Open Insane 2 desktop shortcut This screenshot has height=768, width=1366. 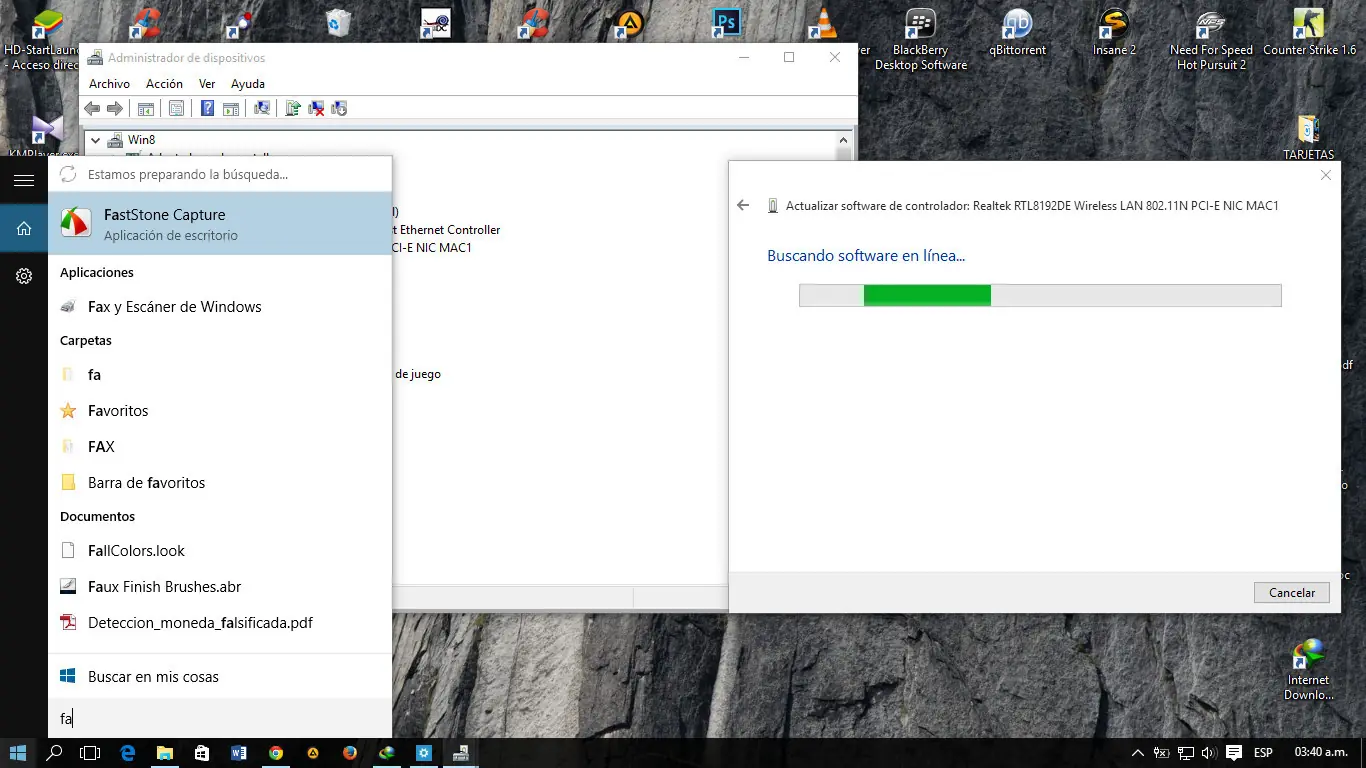click(x=1114, y=33)
